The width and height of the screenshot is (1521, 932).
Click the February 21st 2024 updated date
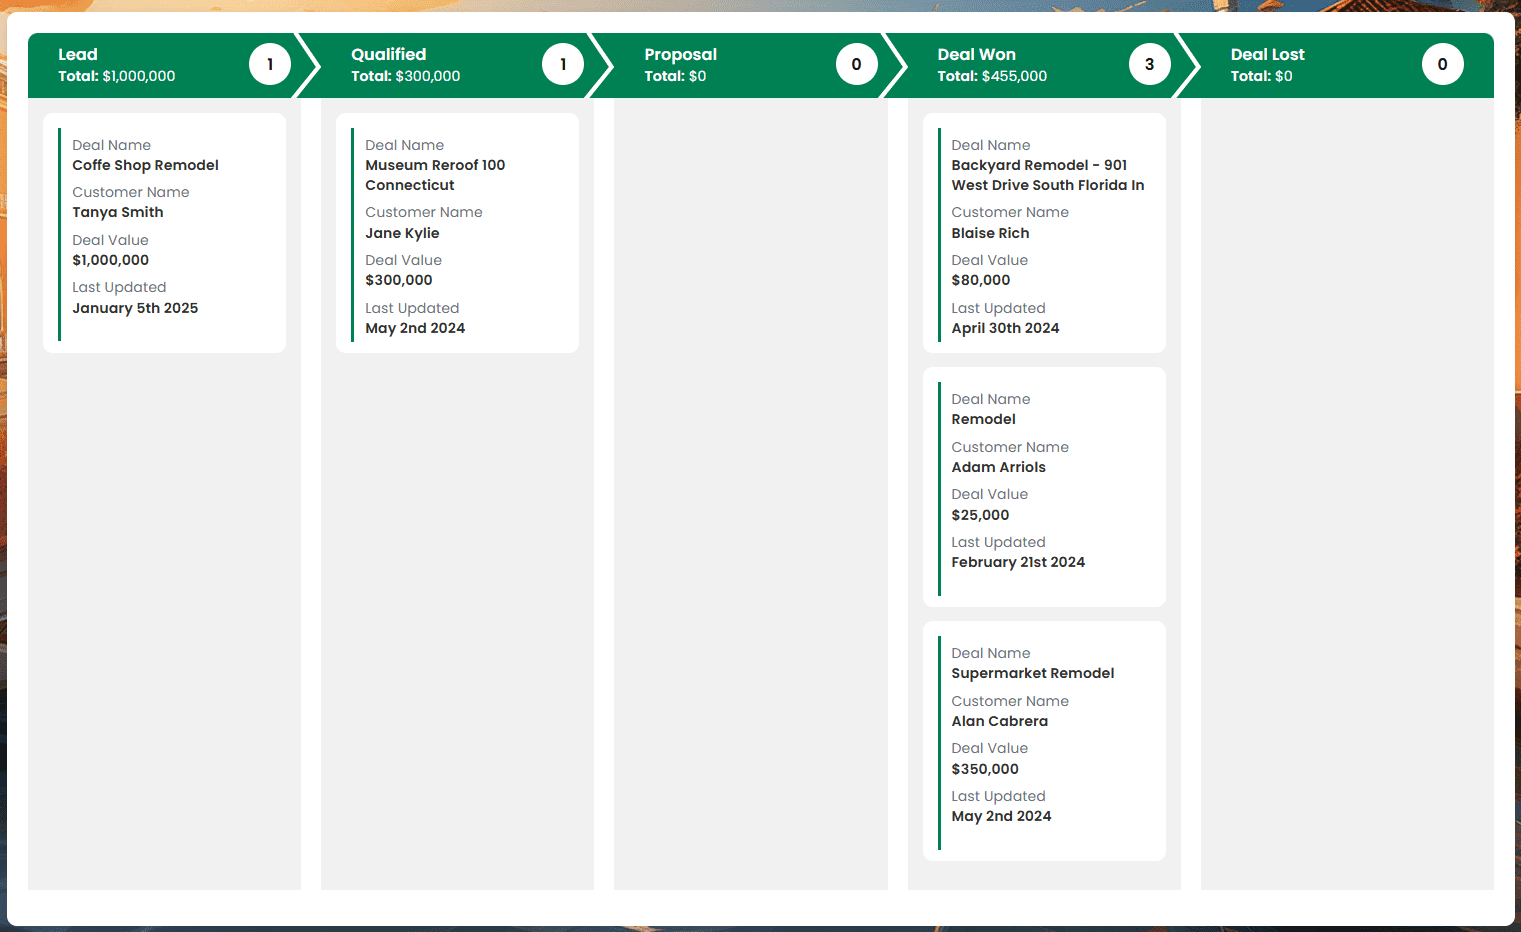tap(1018, 563)
